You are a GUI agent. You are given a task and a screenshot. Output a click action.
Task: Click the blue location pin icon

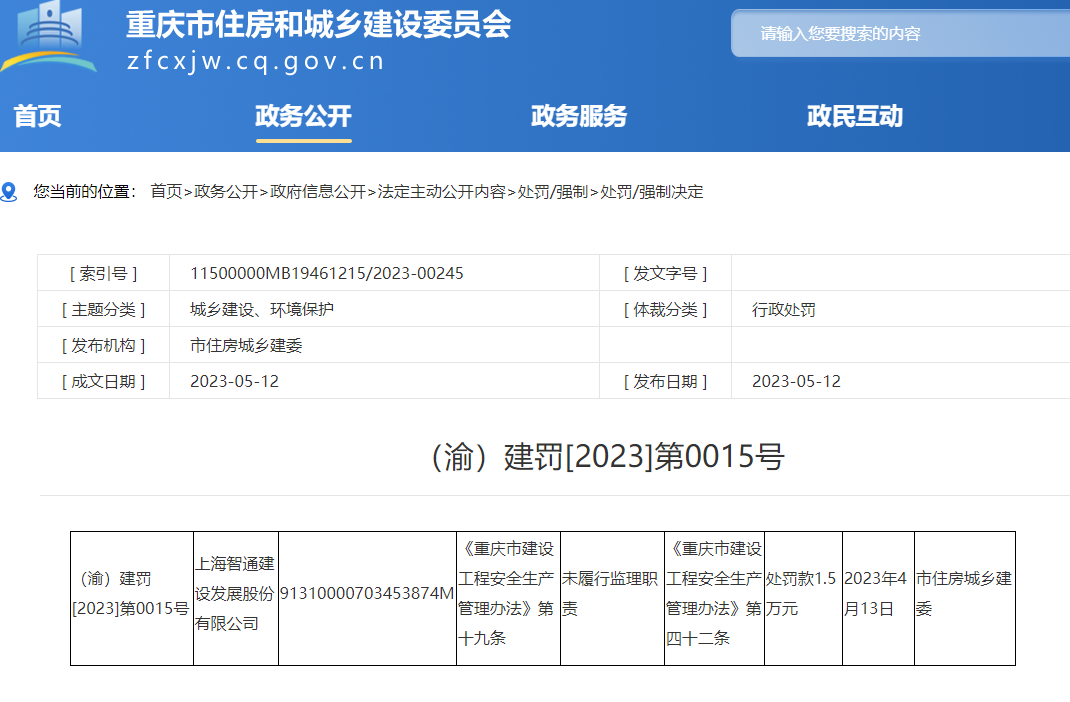pos(9,192)
